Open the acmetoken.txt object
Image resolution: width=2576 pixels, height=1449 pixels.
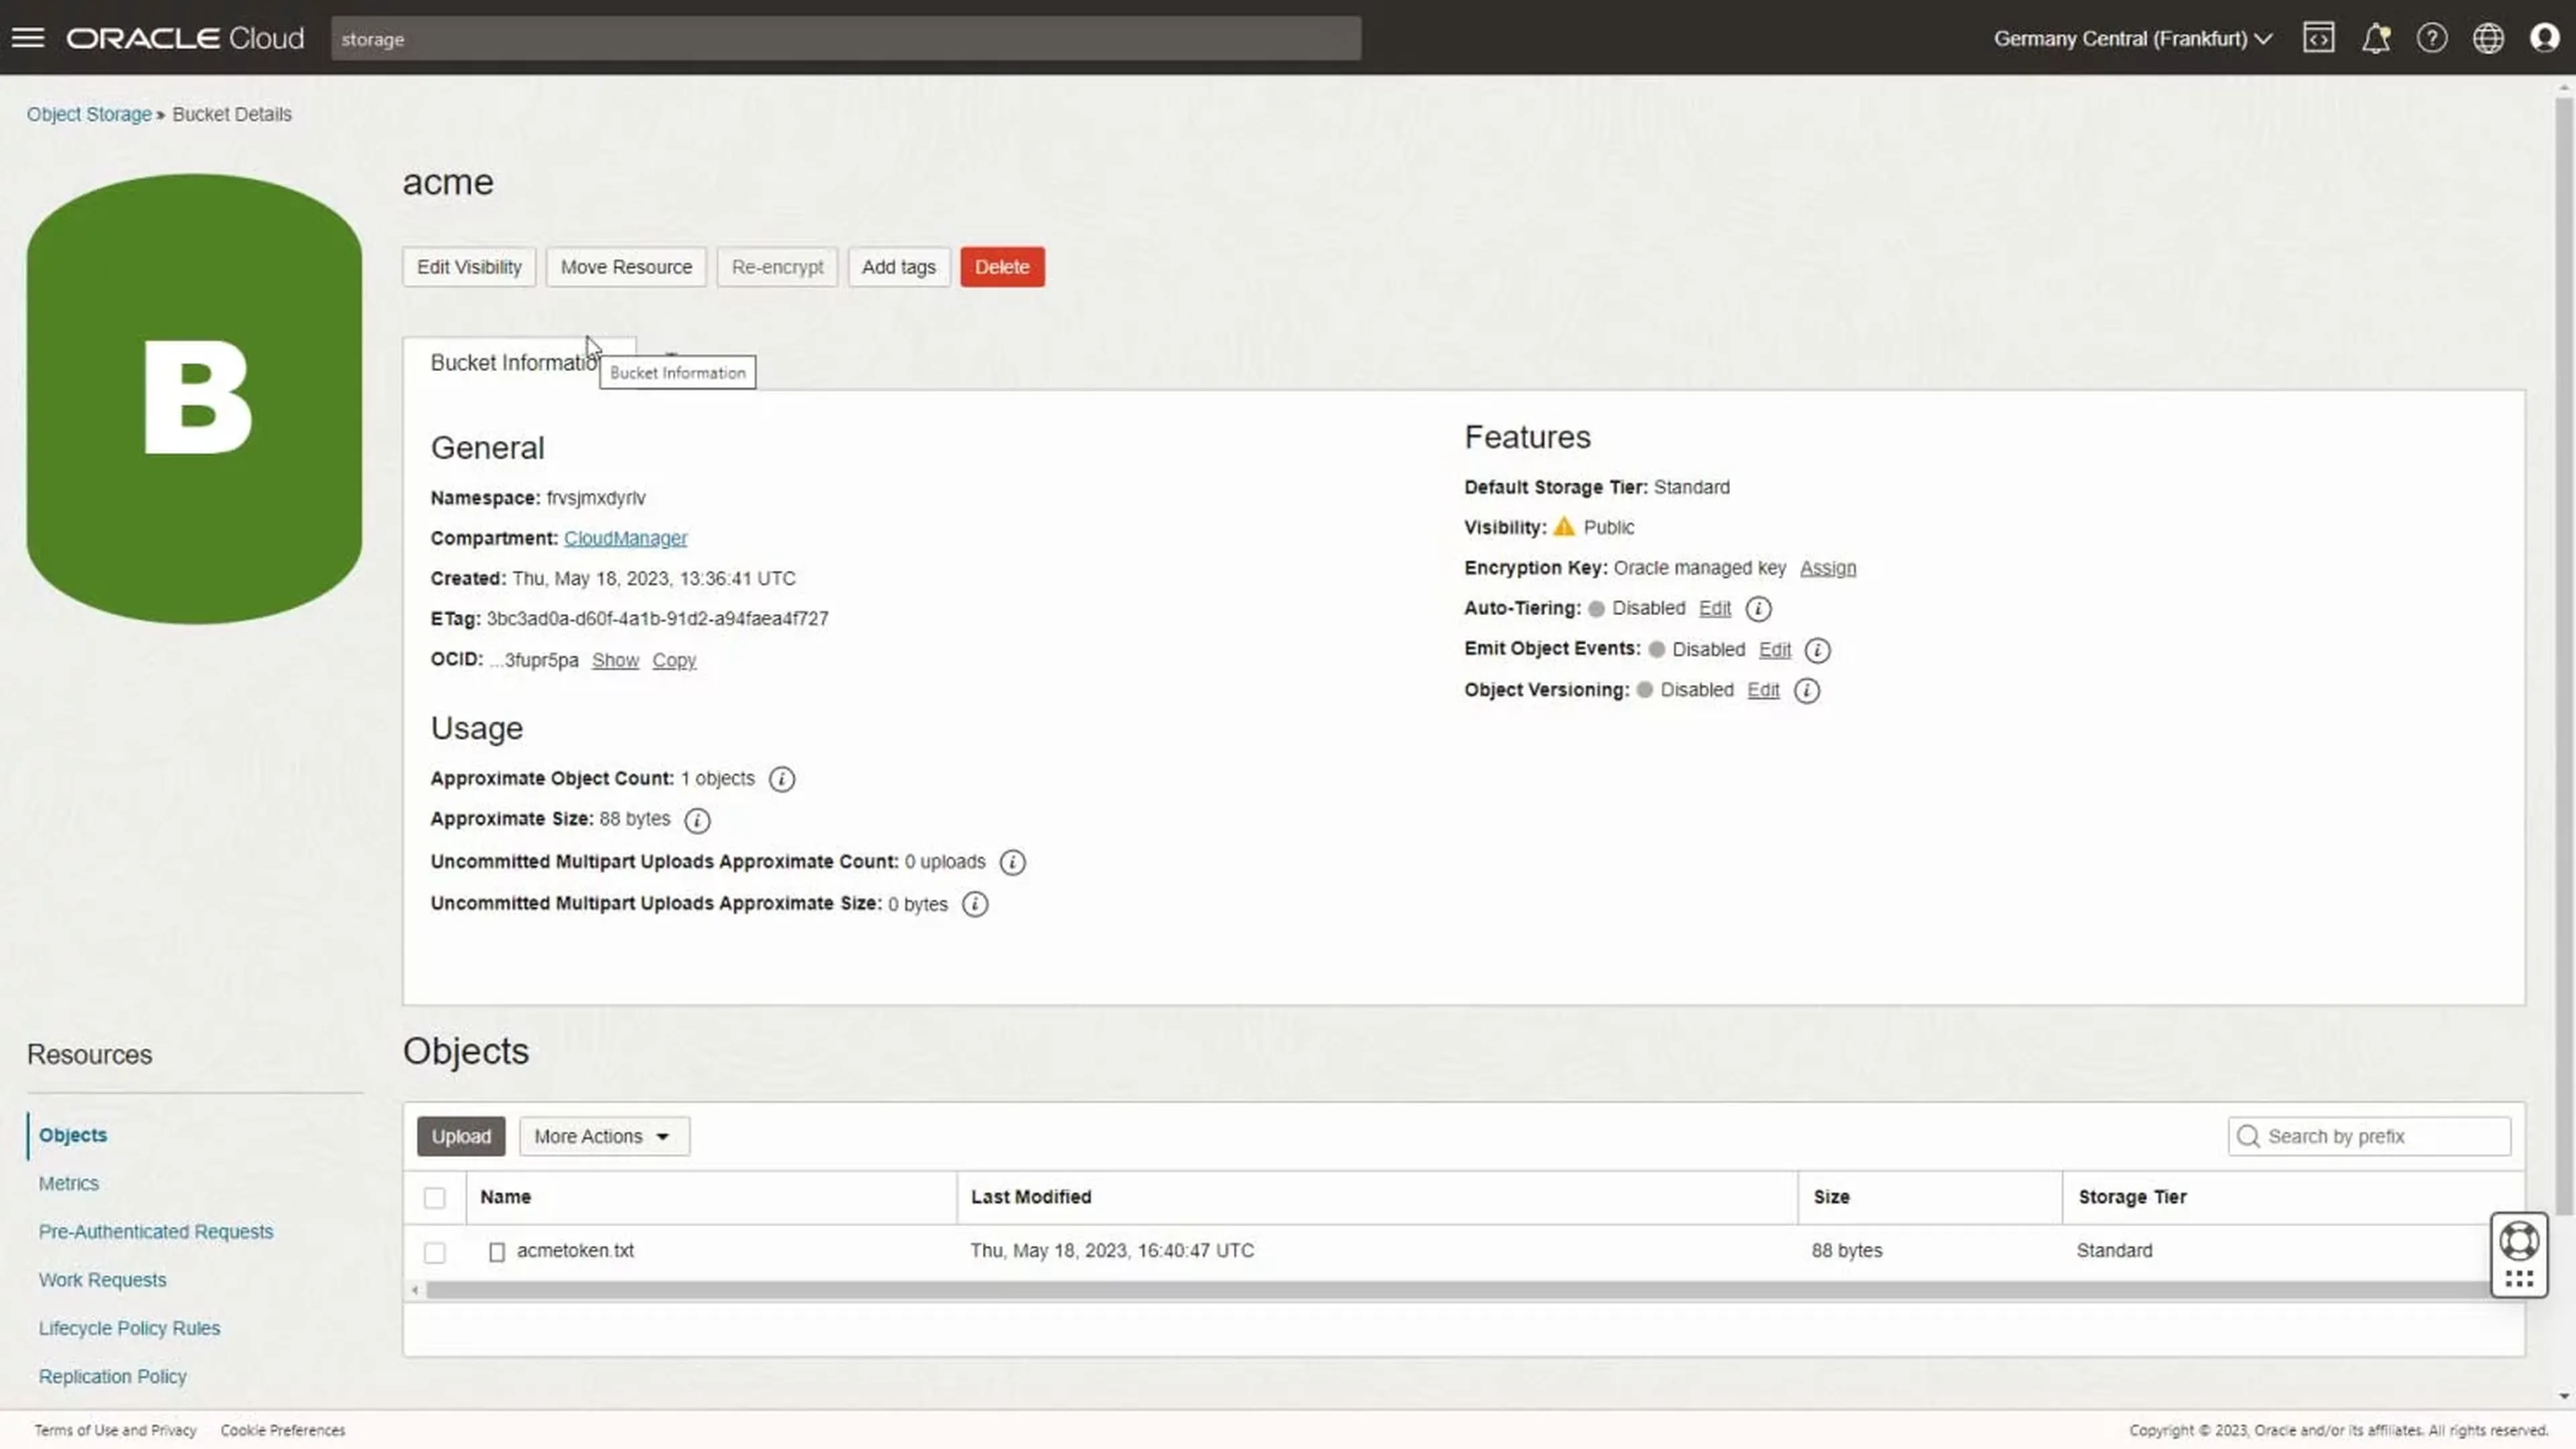click(575, 1250)
